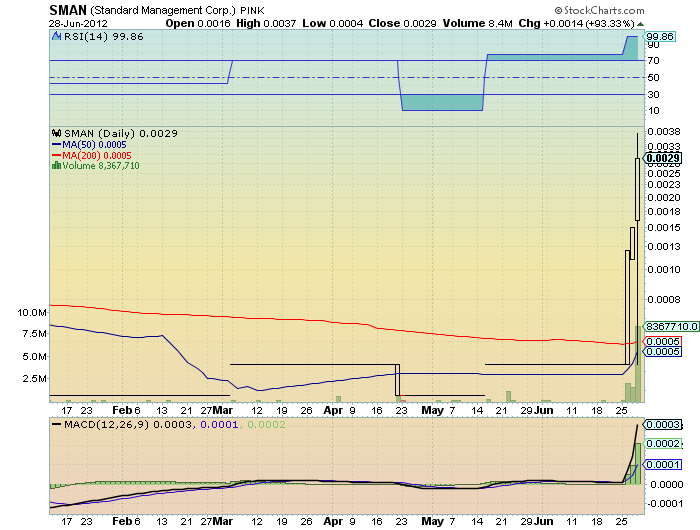Image resolution: width=700 pixels, height=530 pixels.
Task: Click the tall latest candlestick body
Action: pyautogui.click(x=638, y=189)
